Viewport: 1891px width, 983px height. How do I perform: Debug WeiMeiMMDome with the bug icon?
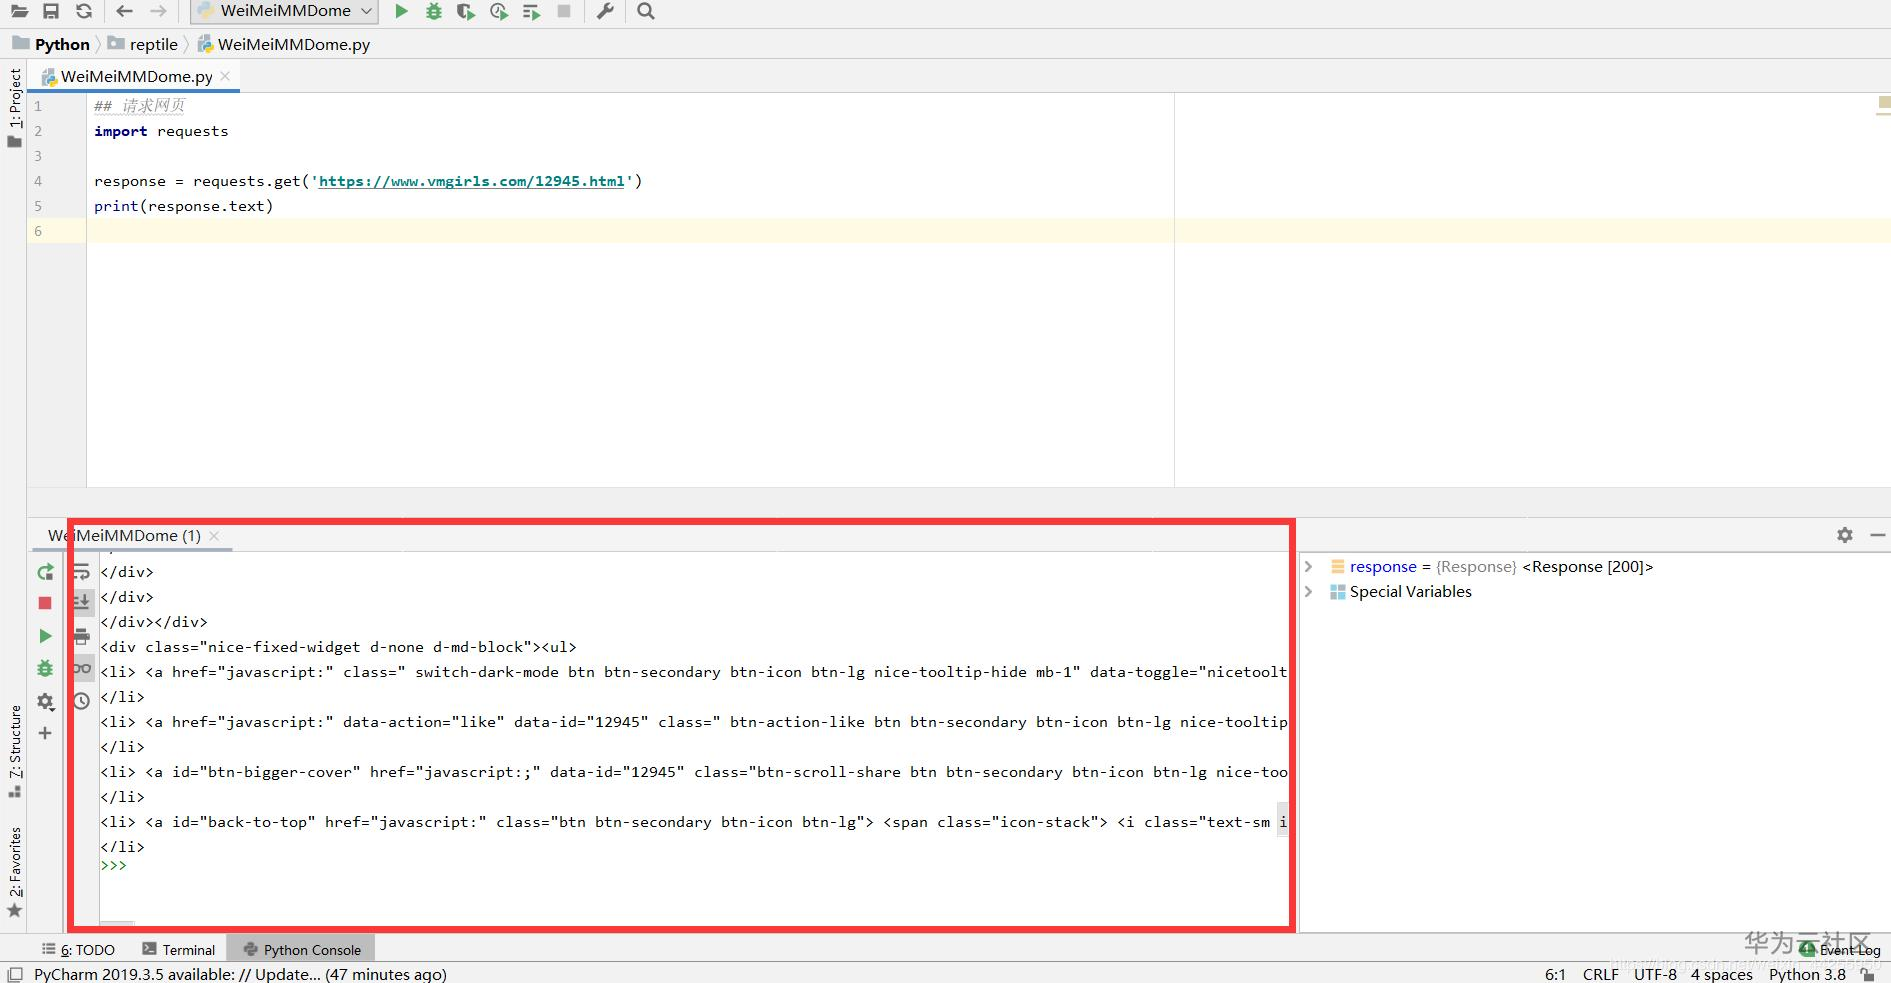[433, 11]
